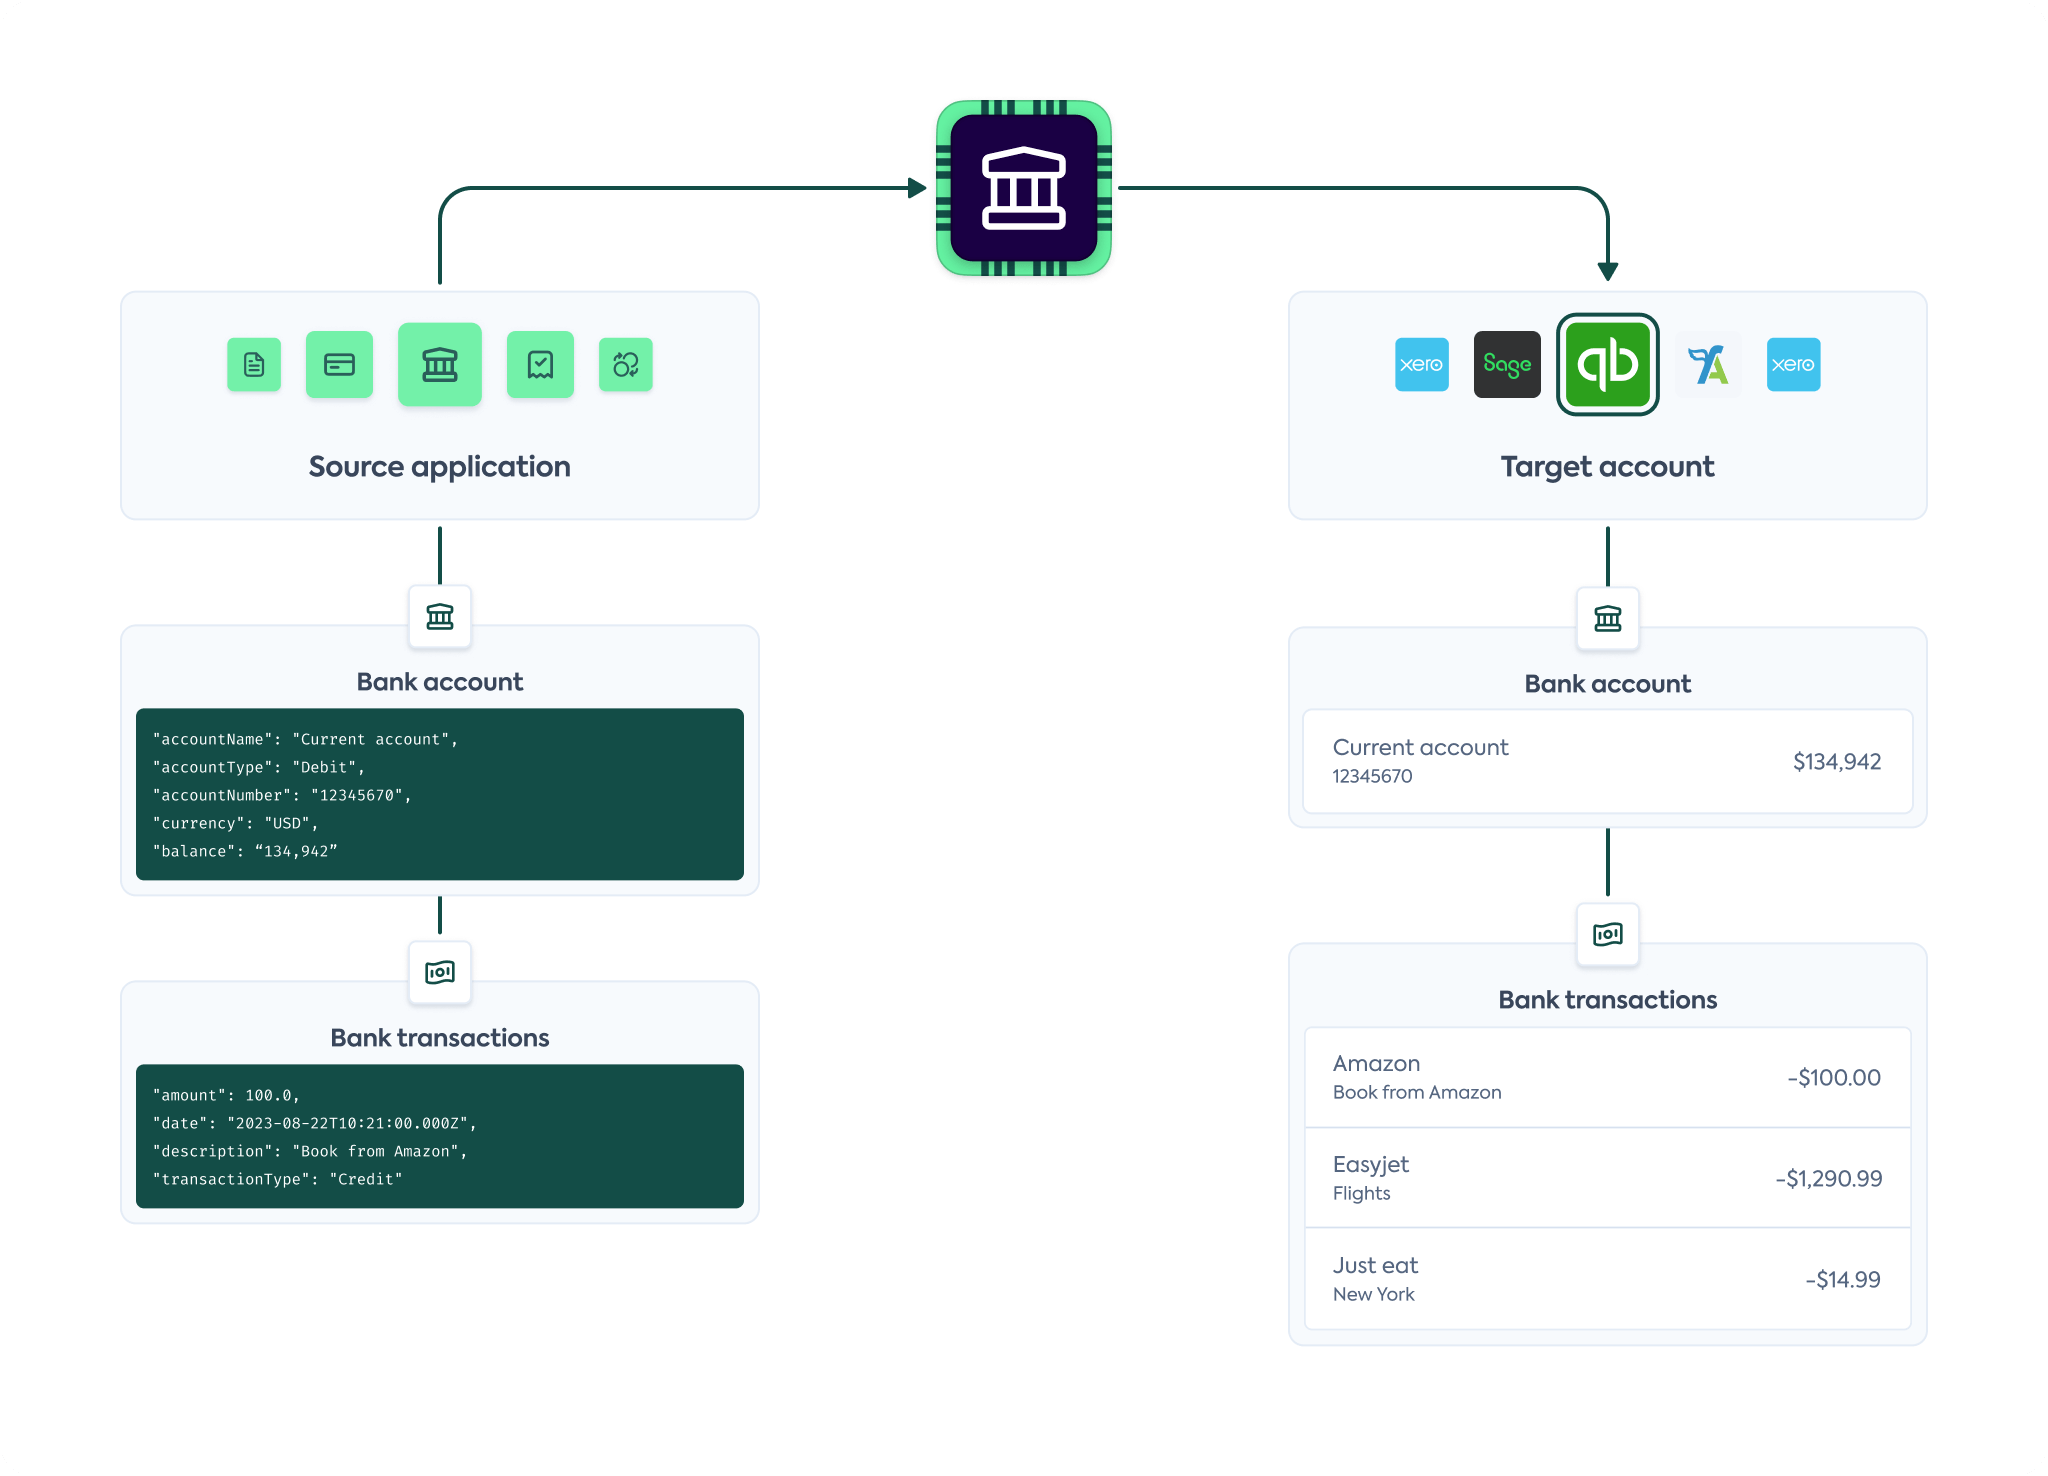2048x1476 pixels.
Task: Click the rightmost Xero icon in Target account
Action: coord(1793,364)
